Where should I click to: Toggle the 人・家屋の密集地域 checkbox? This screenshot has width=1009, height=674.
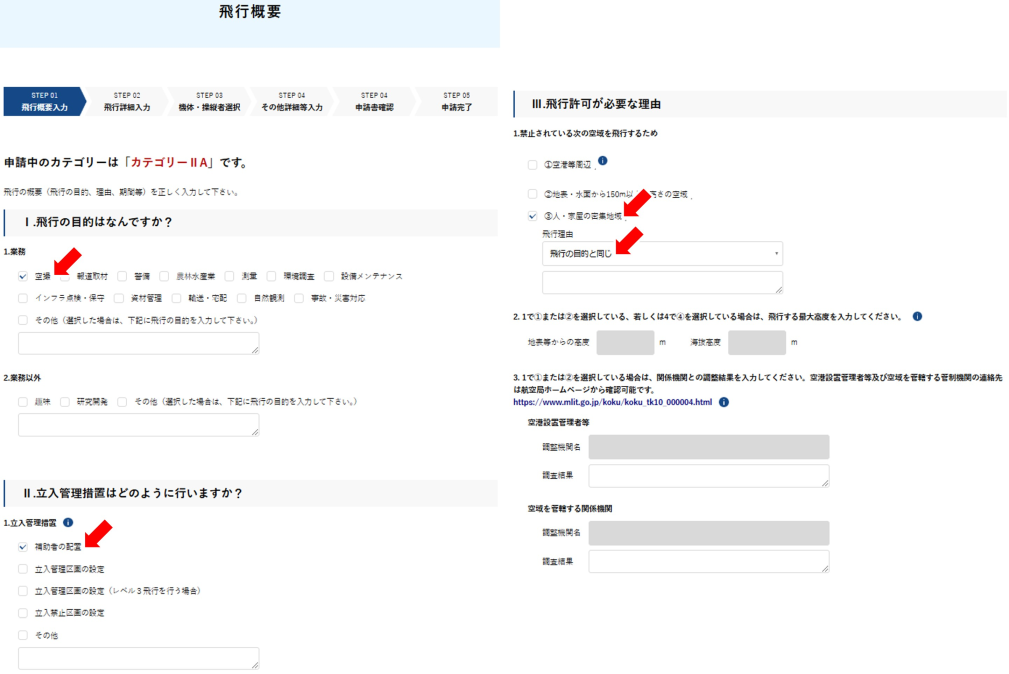(x=533, y=215)
